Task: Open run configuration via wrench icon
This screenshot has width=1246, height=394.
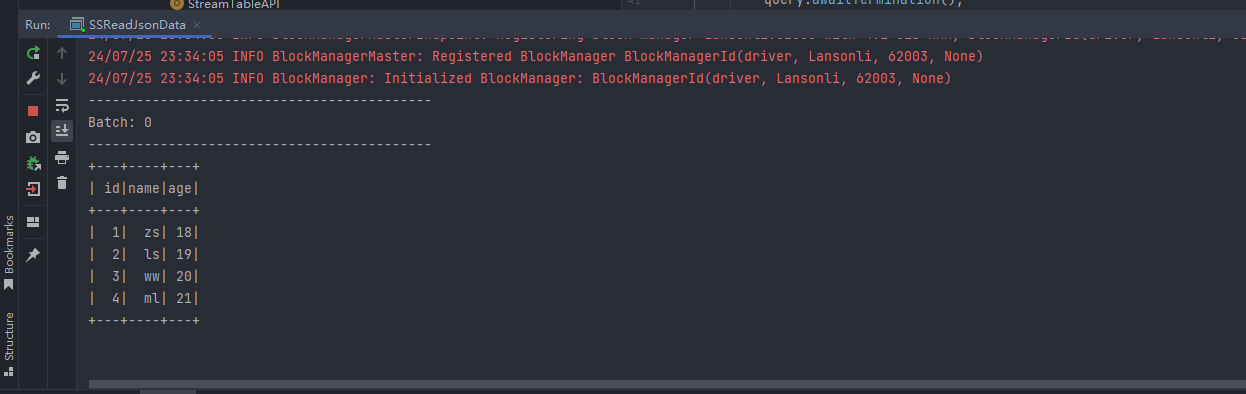Action: [33, 79]
